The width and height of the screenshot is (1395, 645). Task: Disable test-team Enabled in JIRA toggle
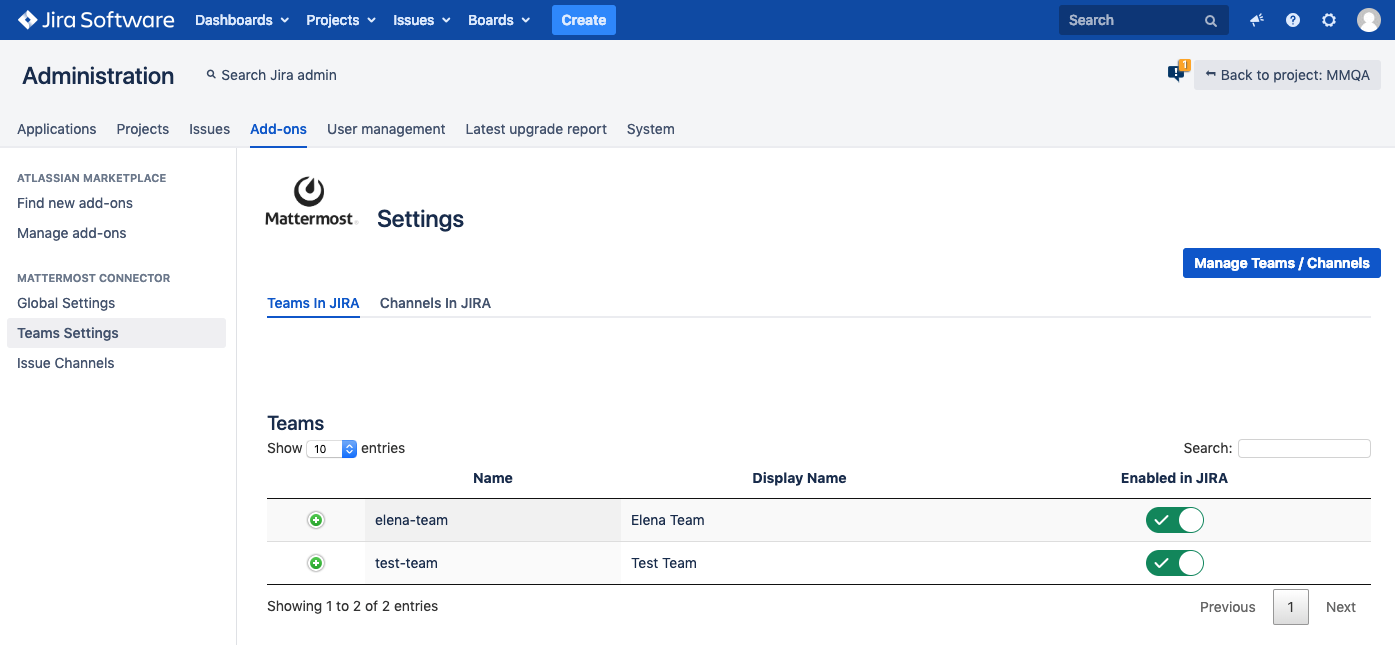pos(1174,563)
